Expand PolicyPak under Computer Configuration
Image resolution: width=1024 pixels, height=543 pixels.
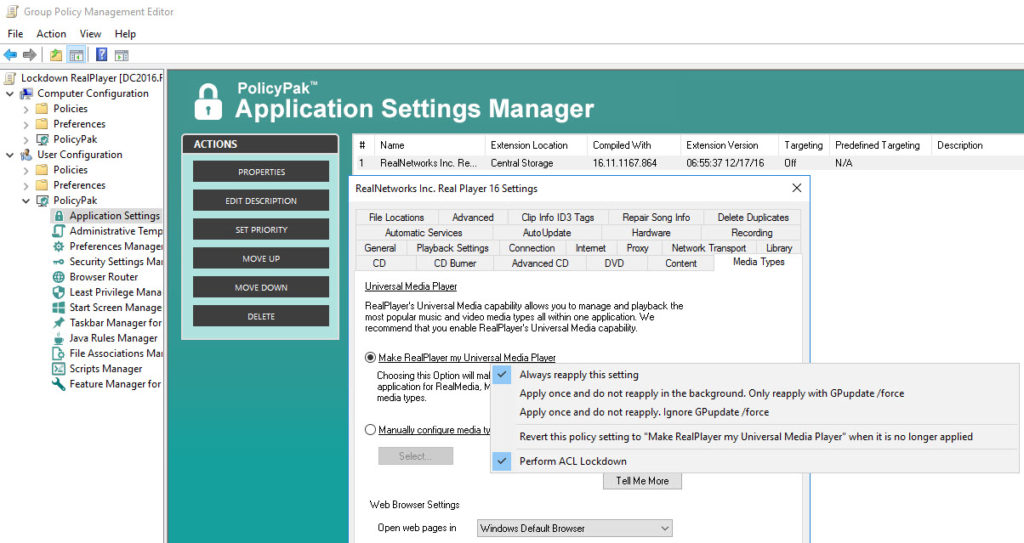[26, 140]
